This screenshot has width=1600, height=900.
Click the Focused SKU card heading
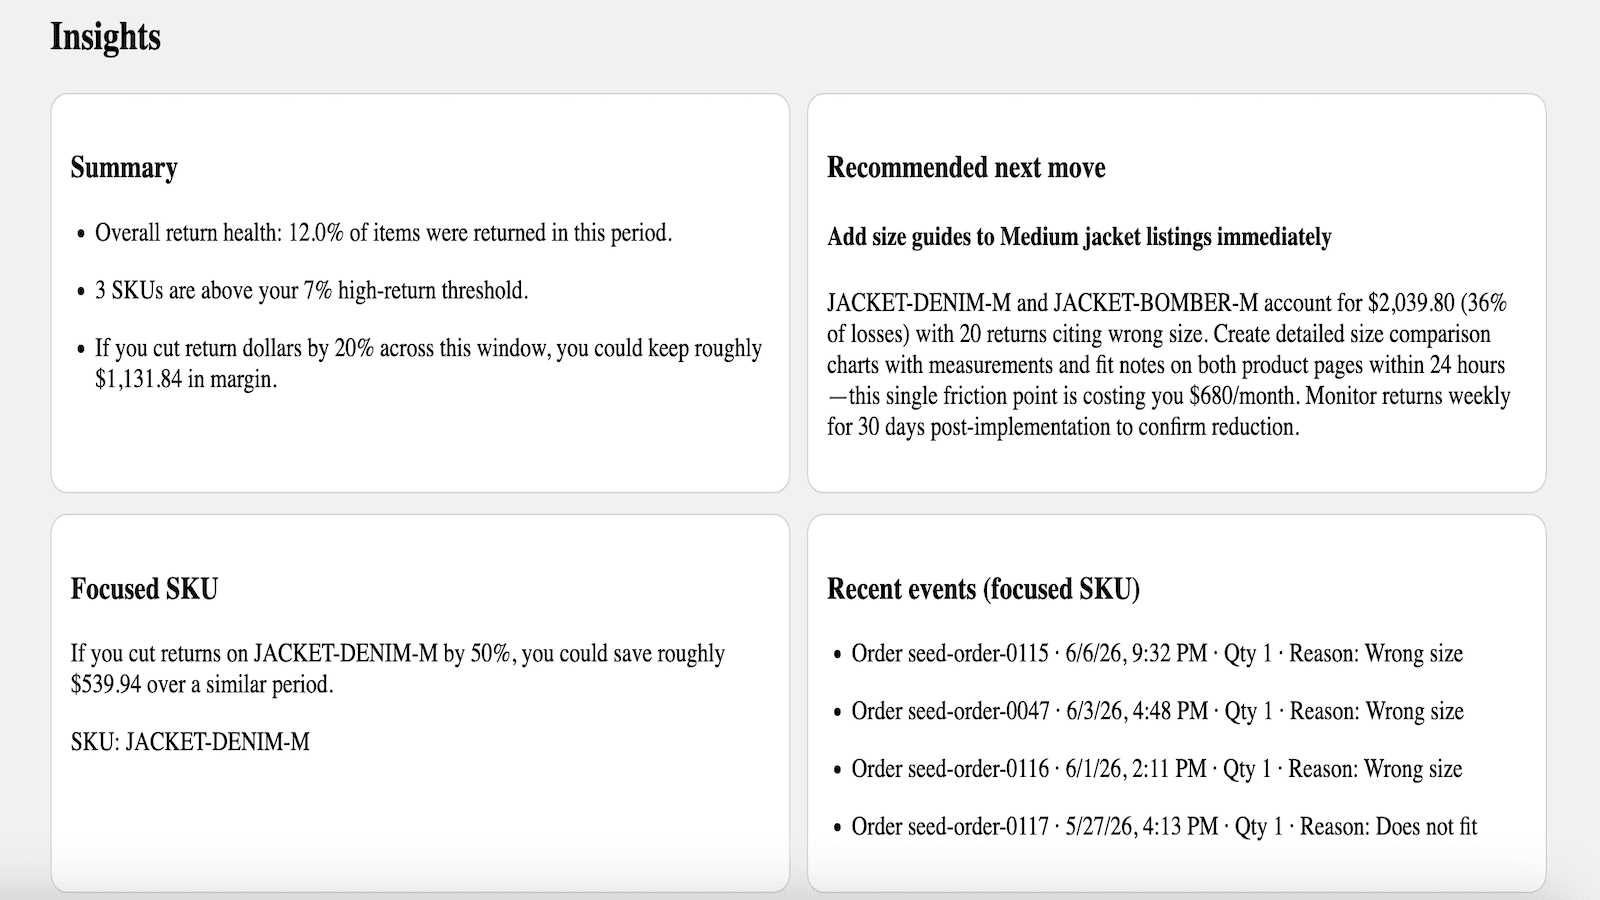pyautogui.click(x=144, y=589)
